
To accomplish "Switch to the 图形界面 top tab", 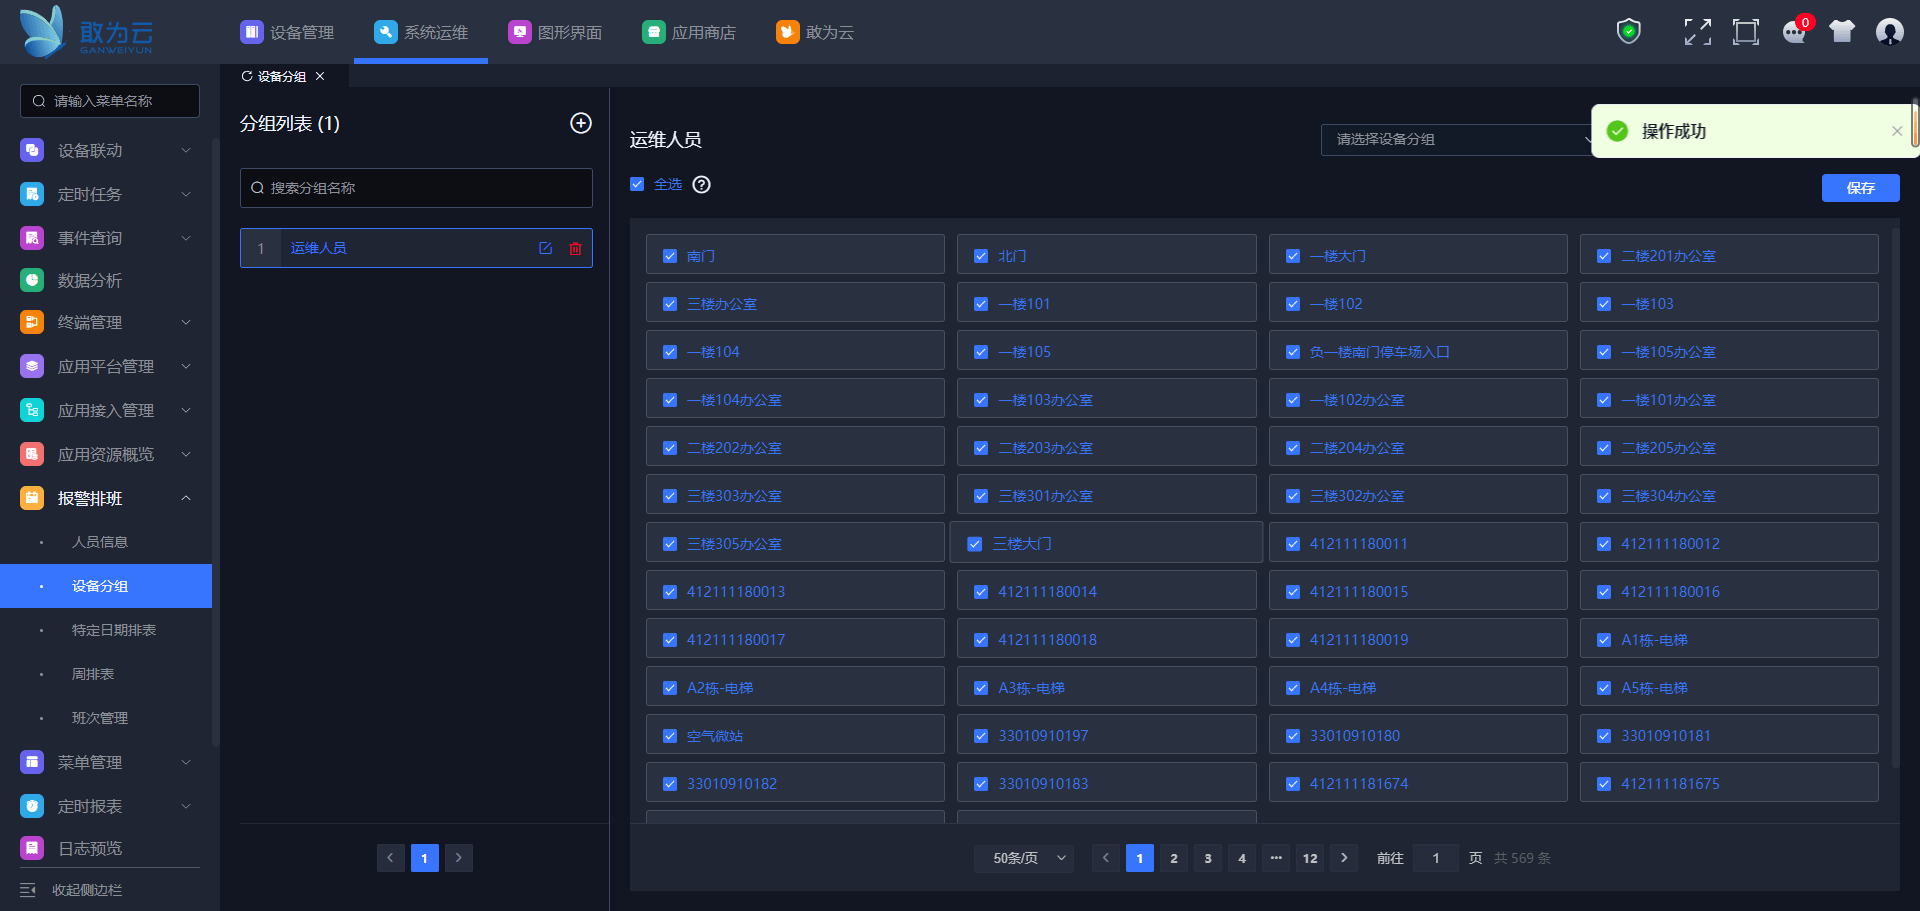I will coord(555,32).
